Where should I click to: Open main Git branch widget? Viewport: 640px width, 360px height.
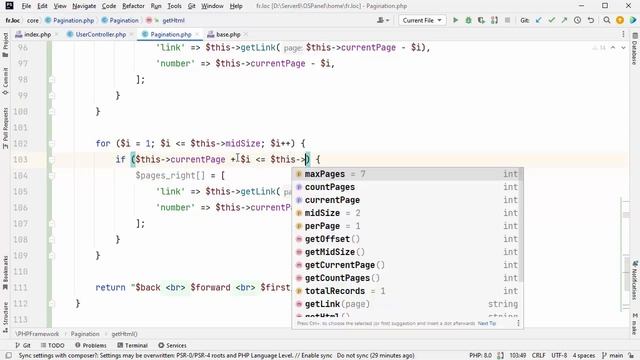(613, 356)
